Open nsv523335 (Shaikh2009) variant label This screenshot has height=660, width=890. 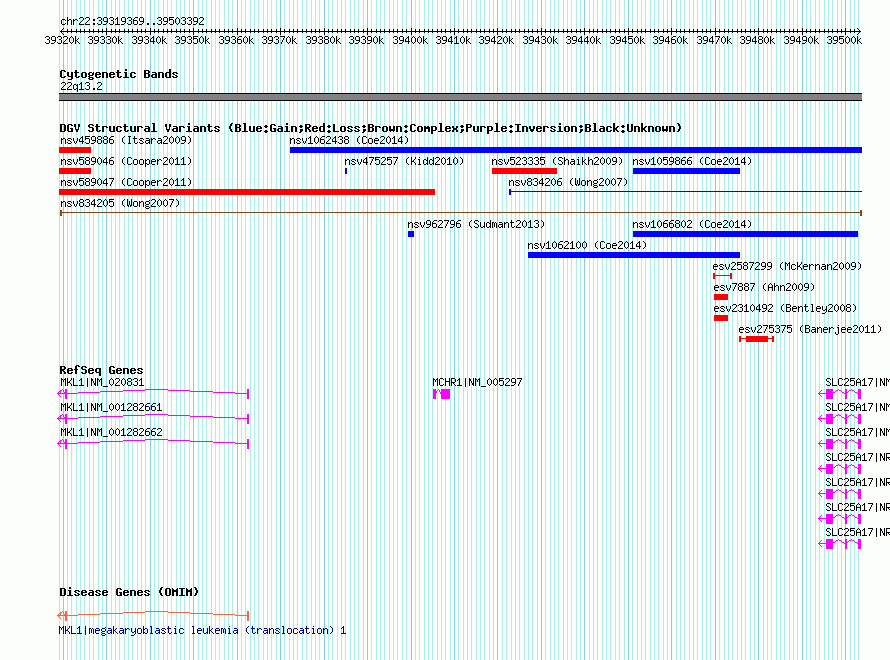coord(557,161)
